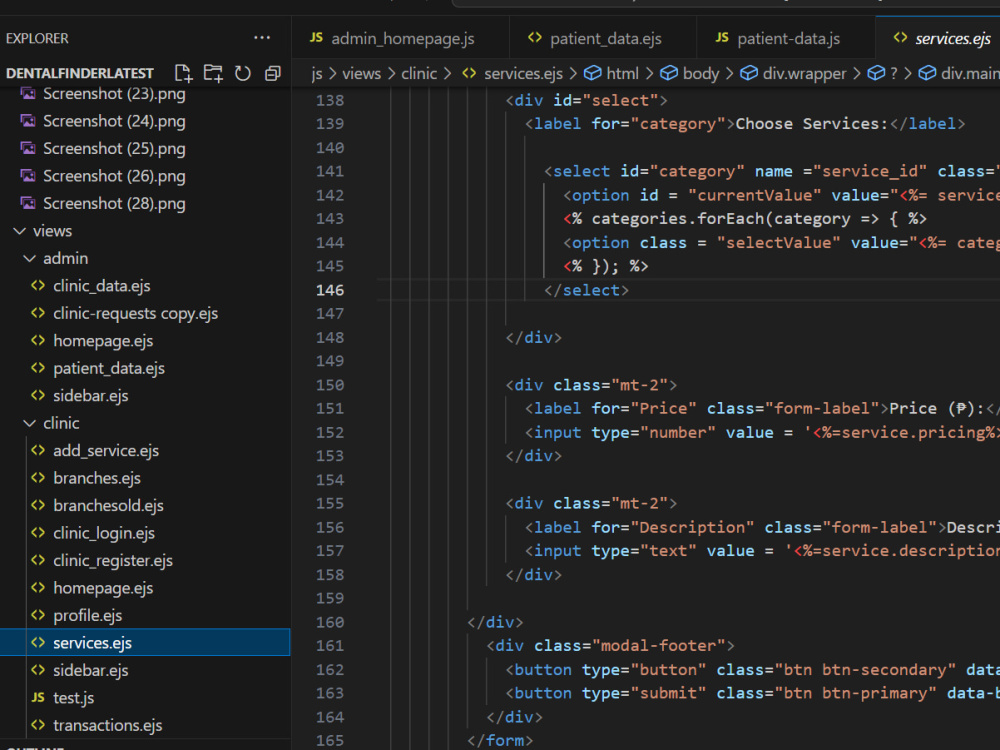Open the clinic breadcrumb dropdown
Viewport: 1000px width, 750px height.
point(419,73)
